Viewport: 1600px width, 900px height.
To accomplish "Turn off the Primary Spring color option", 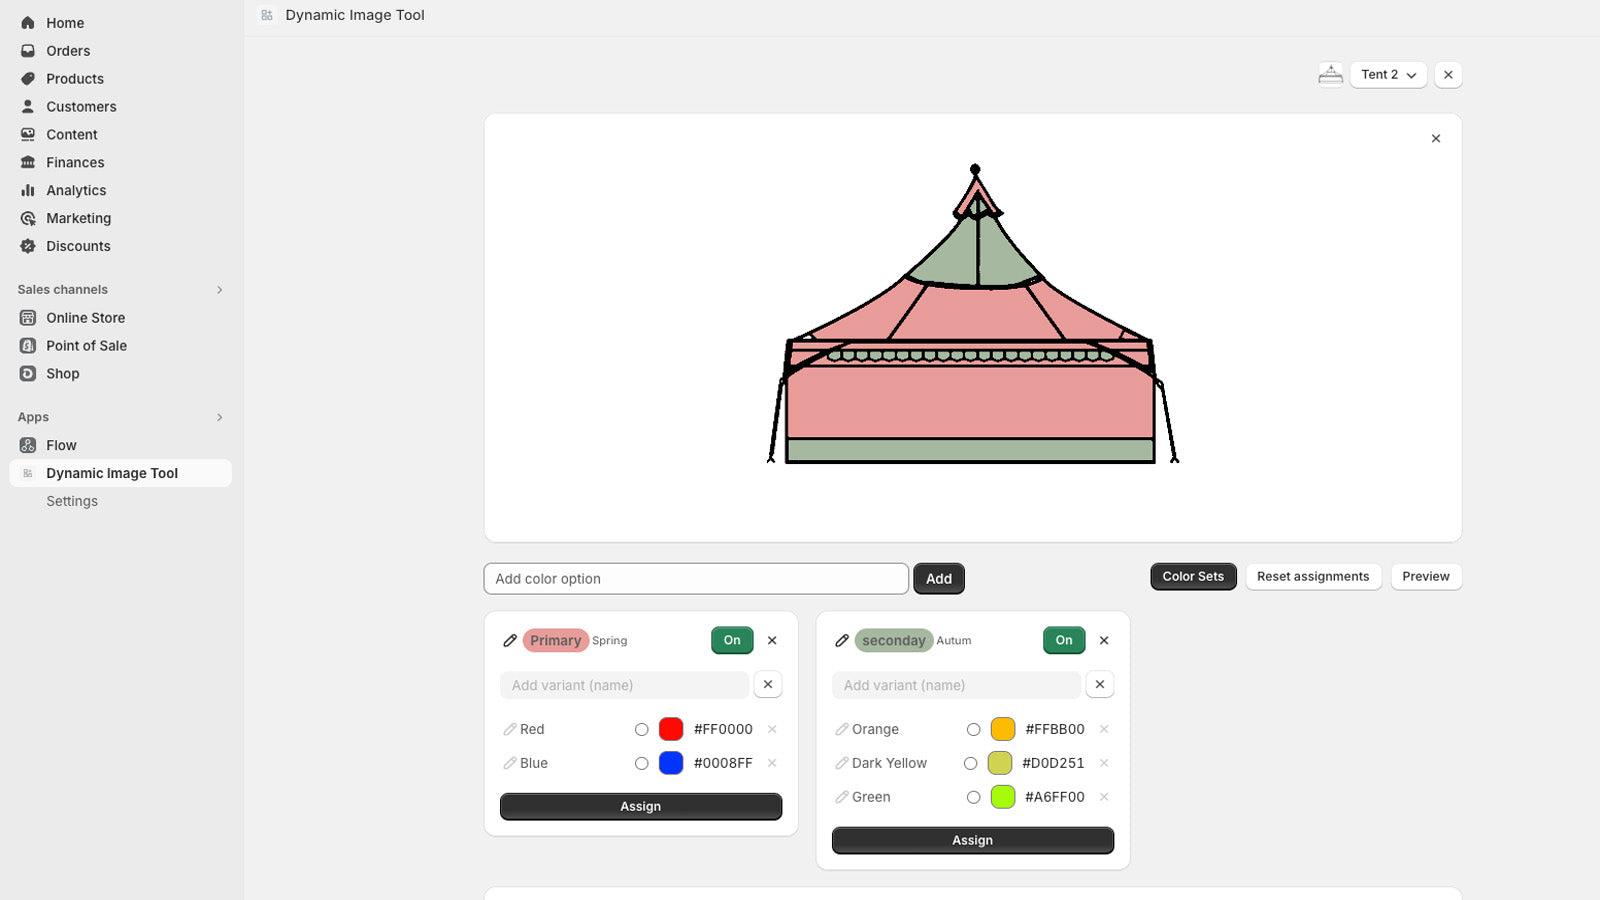I will 731,640.
